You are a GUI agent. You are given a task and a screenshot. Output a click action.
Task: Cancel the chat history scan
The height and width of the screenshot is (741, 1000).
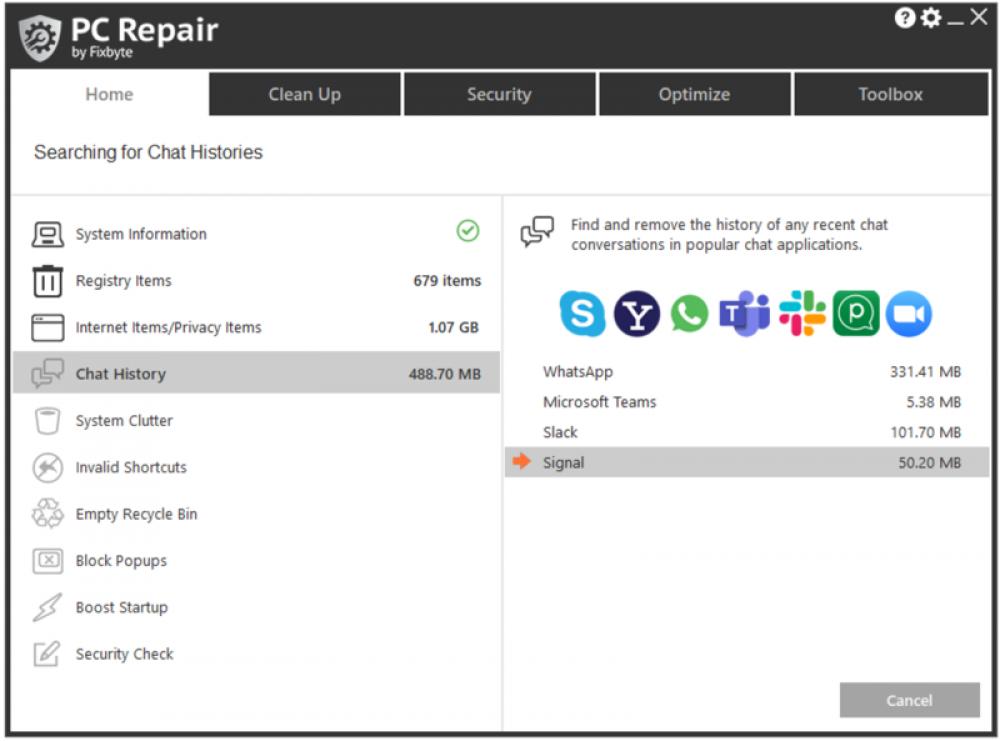[908, 700]
